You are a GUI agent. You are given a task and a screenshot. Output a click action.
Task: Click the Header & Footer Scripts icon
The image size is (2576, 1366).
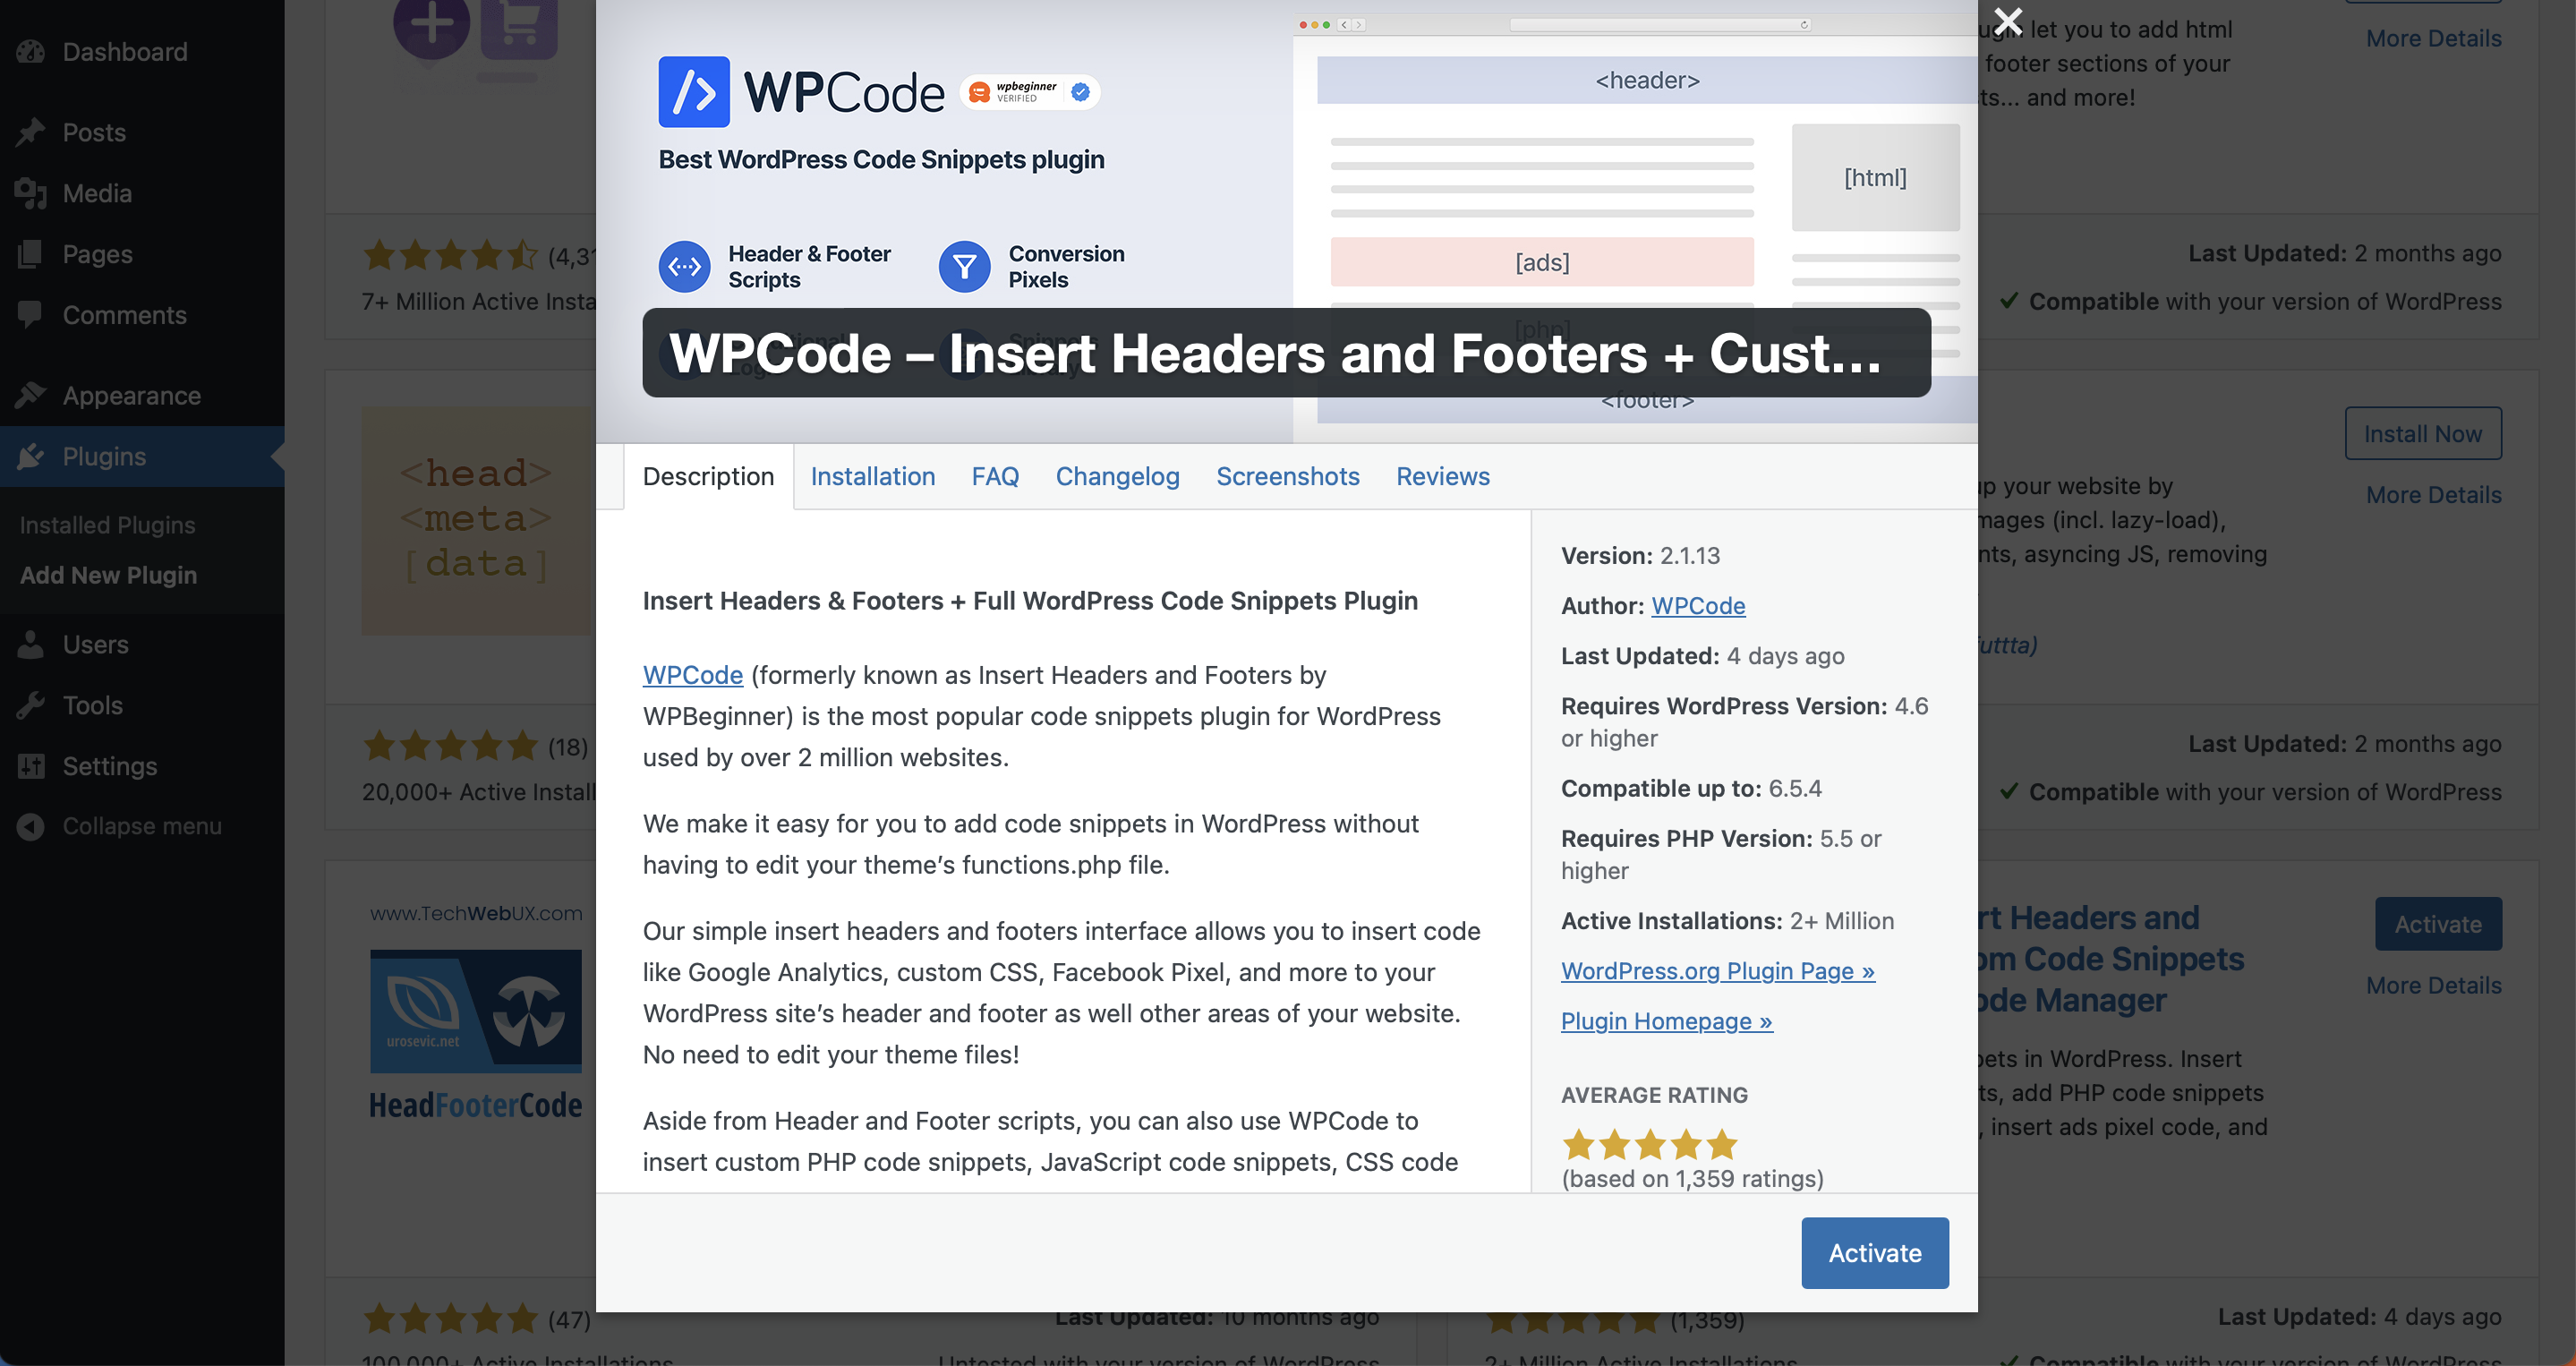pyautogui.click(x=685, y=266)
